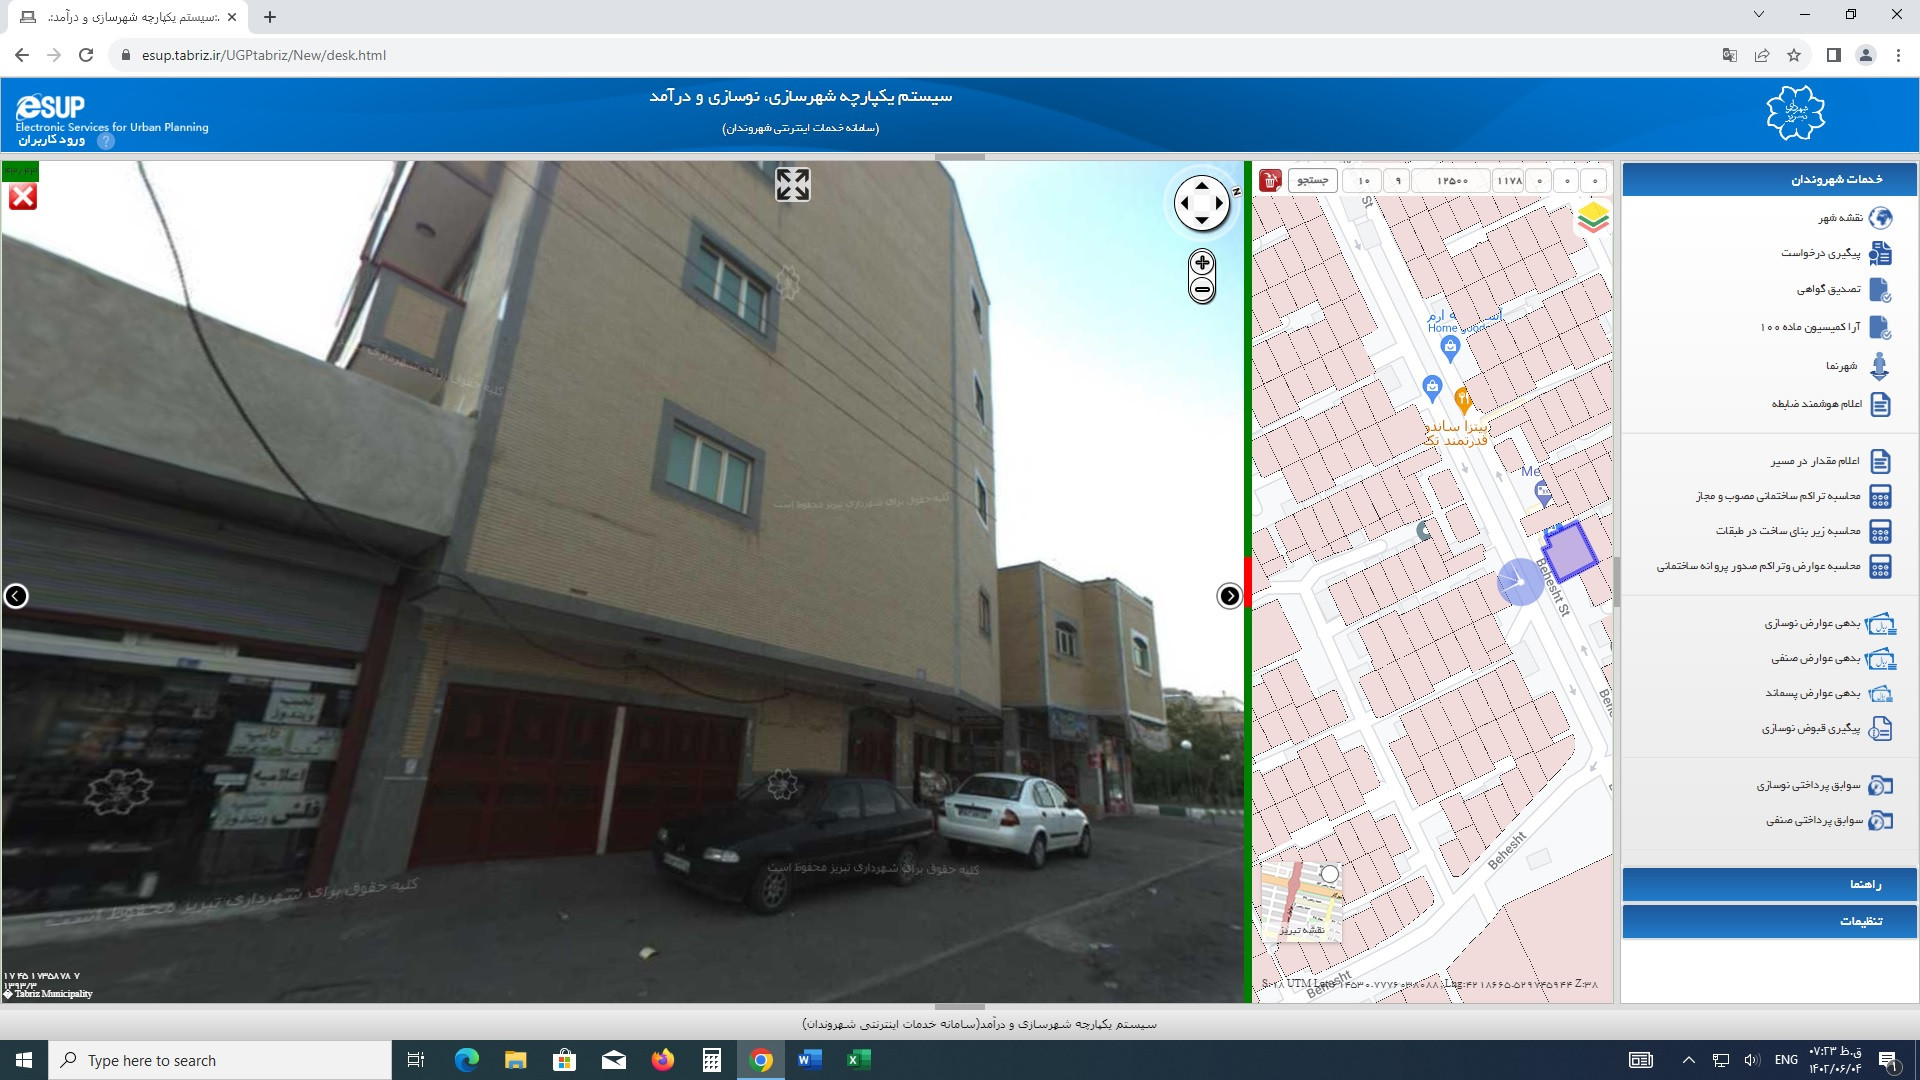
Task: Expand the راهنما help panel
Action: coord(1768,884)
